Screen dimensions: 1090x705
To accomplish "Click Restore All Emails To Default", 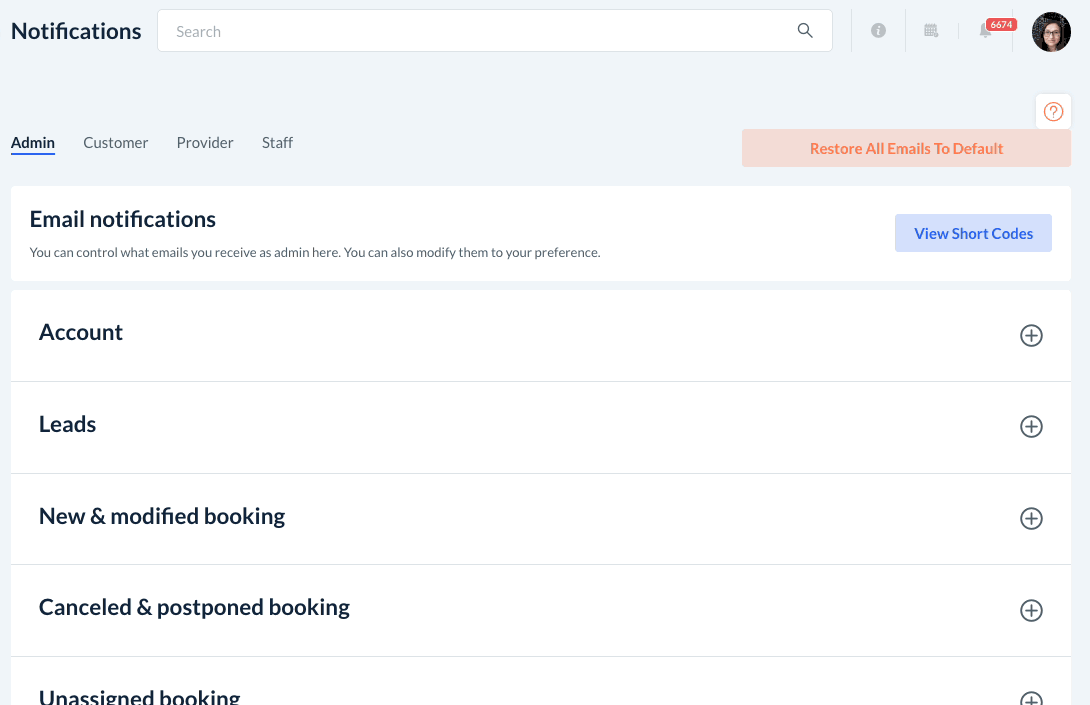I will (906, 149).
